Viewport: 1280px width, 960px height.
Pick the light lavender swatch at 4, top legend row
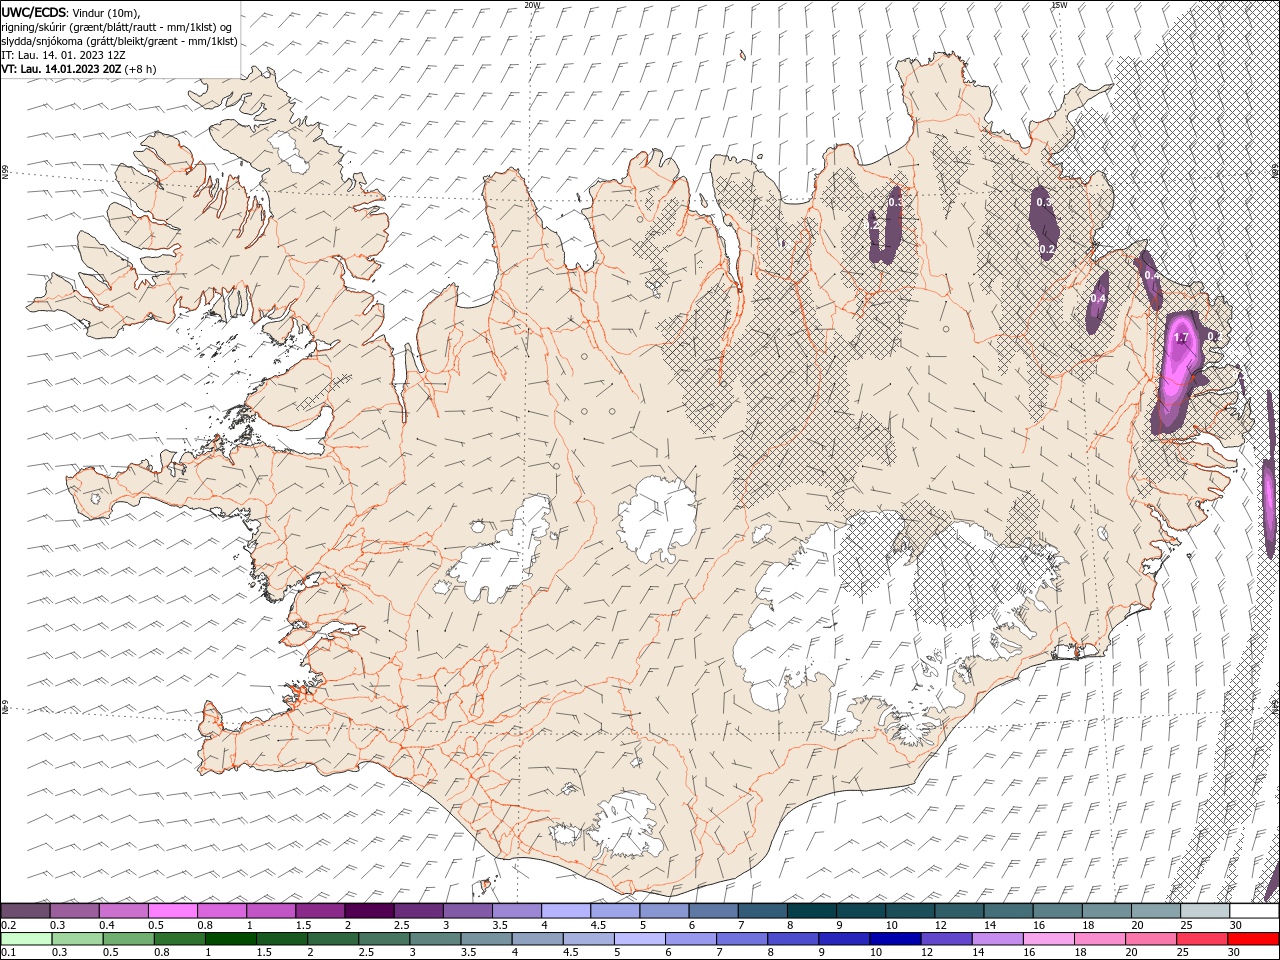[x=566, y=911]
